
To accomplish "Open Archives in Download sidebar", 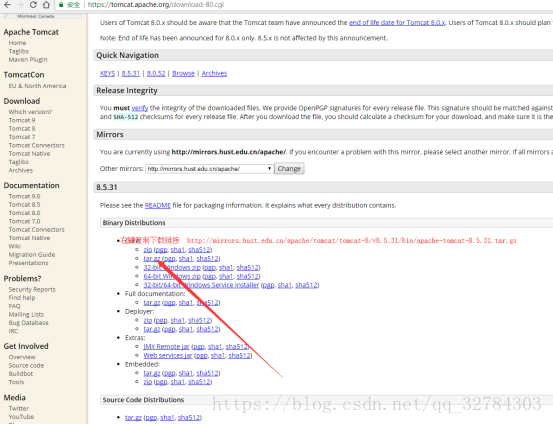I will coord(21,170).
